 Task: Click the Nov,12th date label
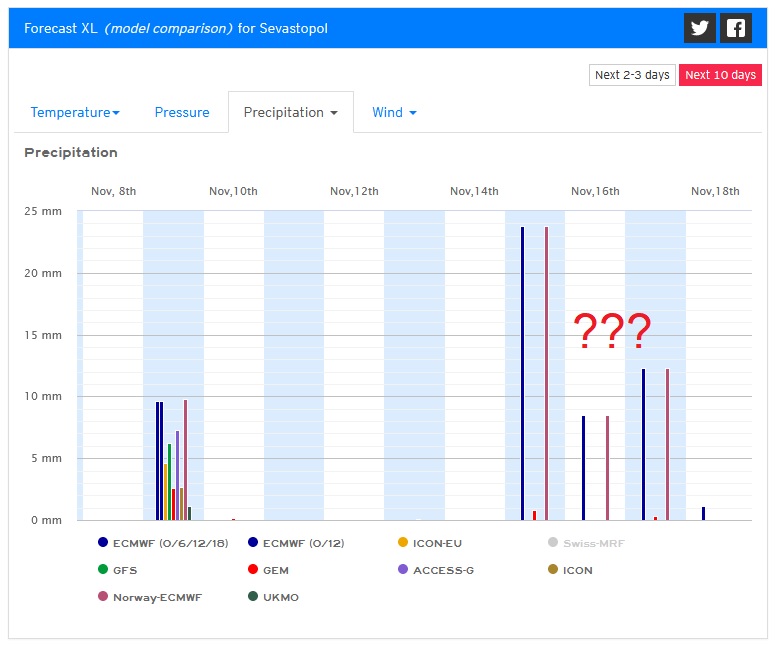tap(354, 191)
